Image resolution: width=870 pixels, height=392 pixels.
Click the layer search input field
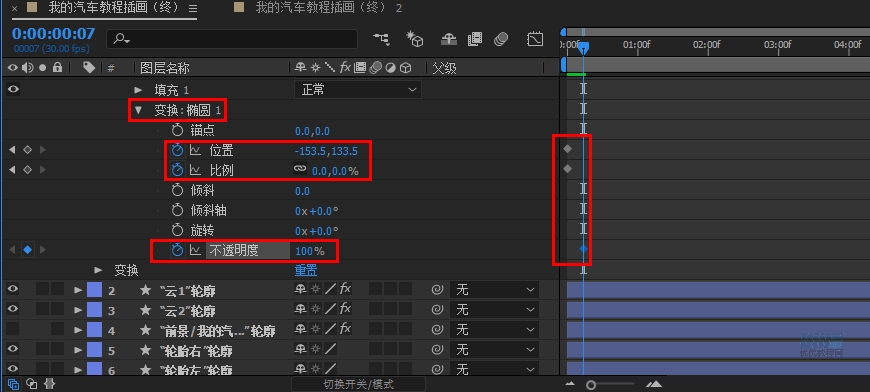click(232, 39)
